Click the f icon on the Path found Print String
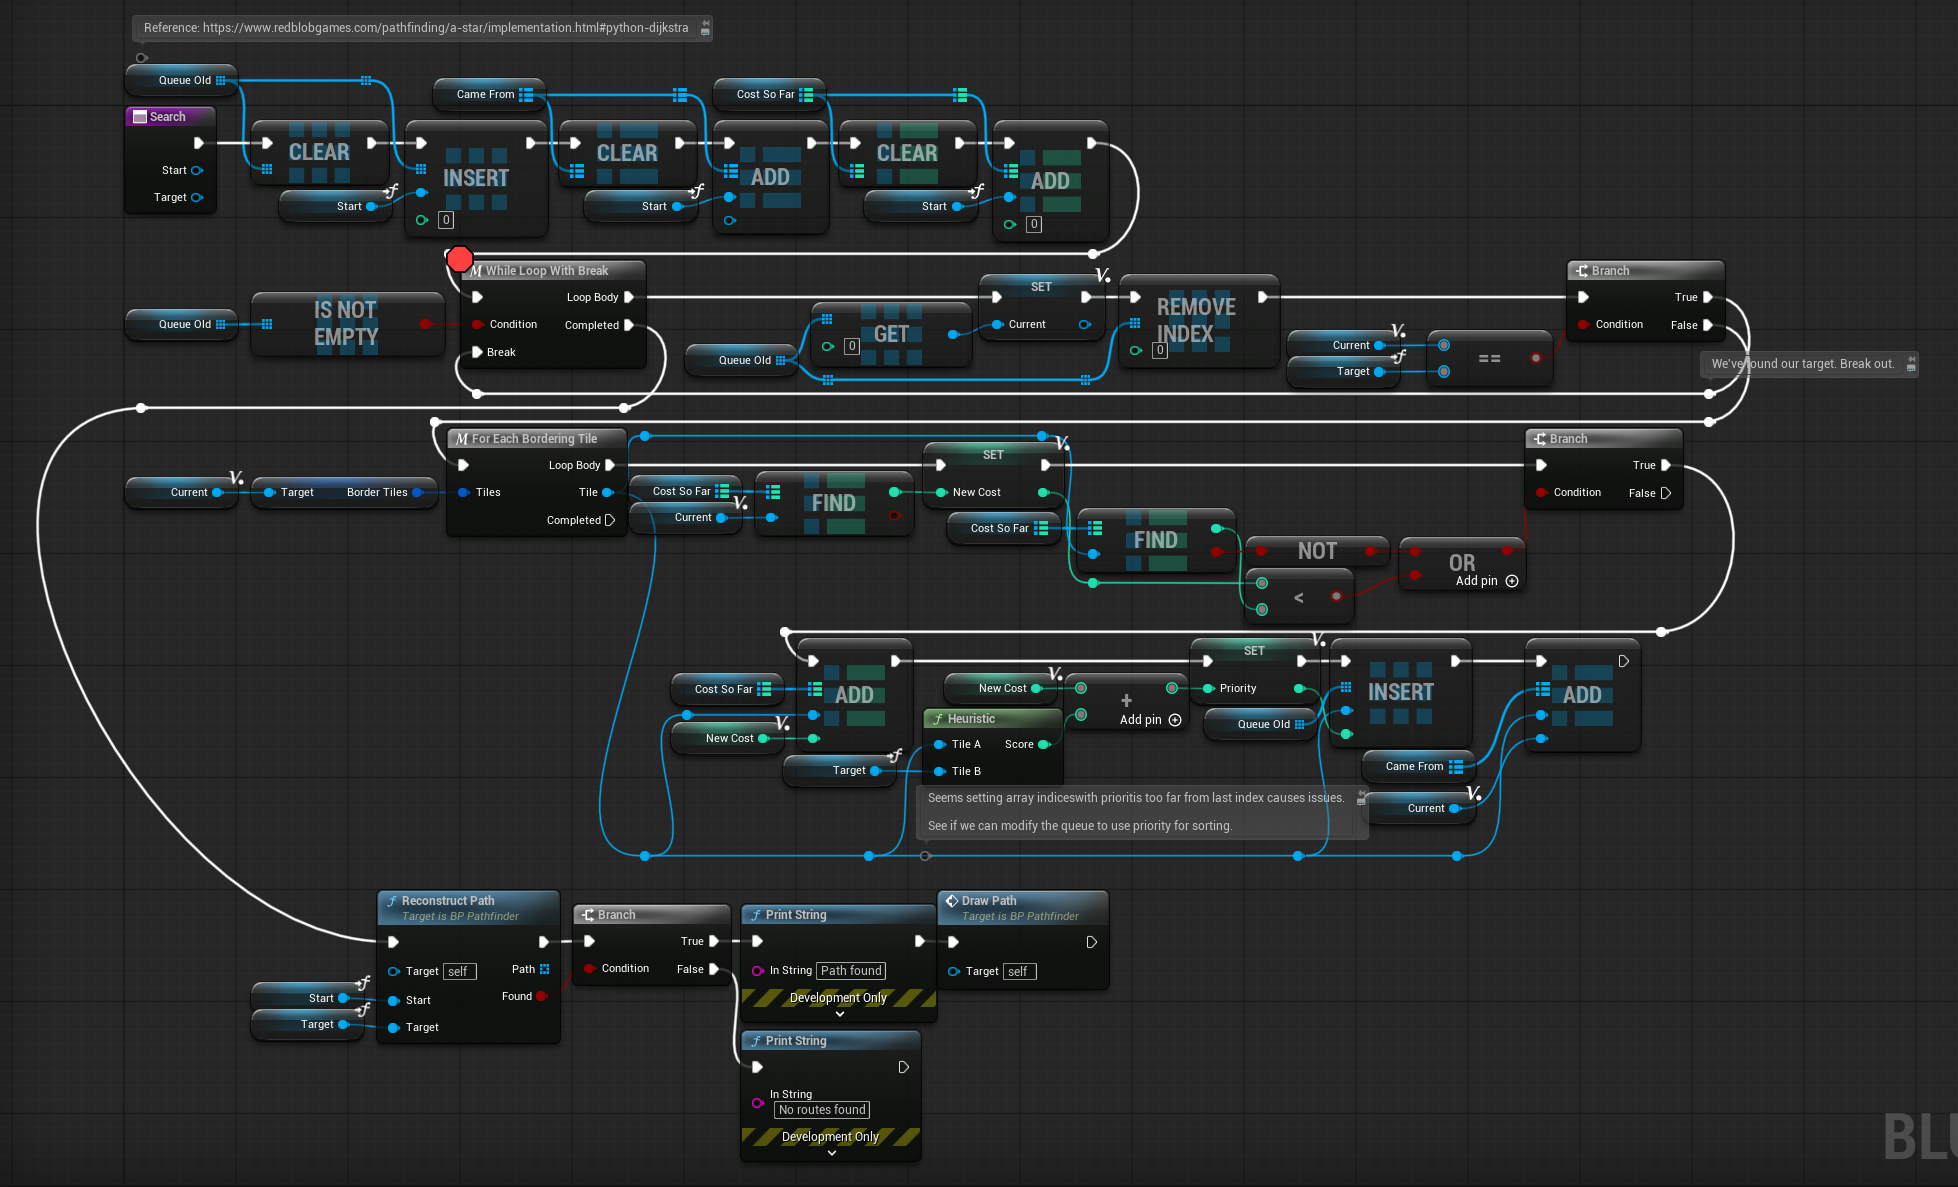 point(755,914)
